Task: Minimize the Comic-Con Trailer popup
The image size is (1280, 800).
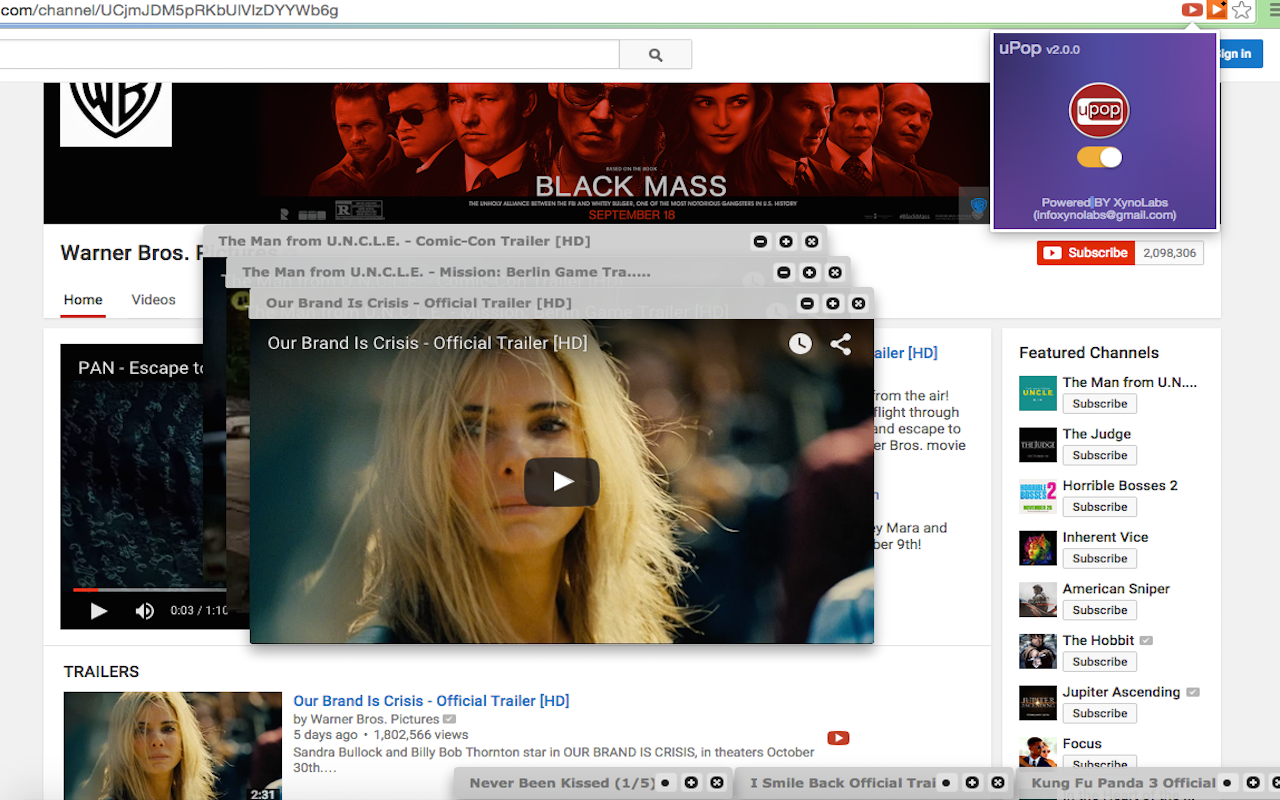Action: coord(760,241)
